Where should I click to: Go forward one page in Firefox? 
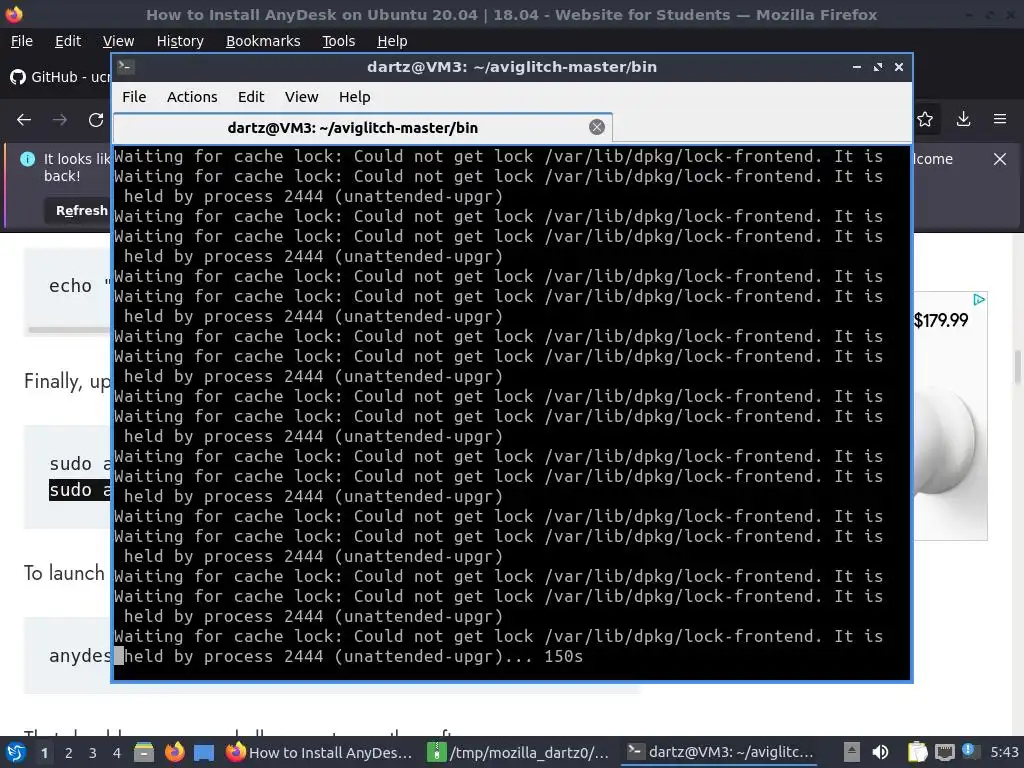[60, 120]
